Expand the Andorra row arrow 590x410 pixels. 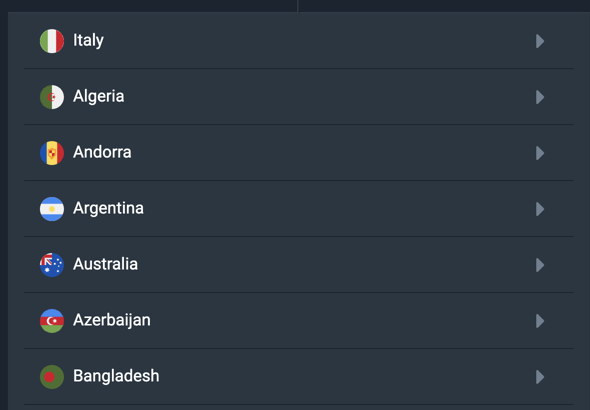540,153
